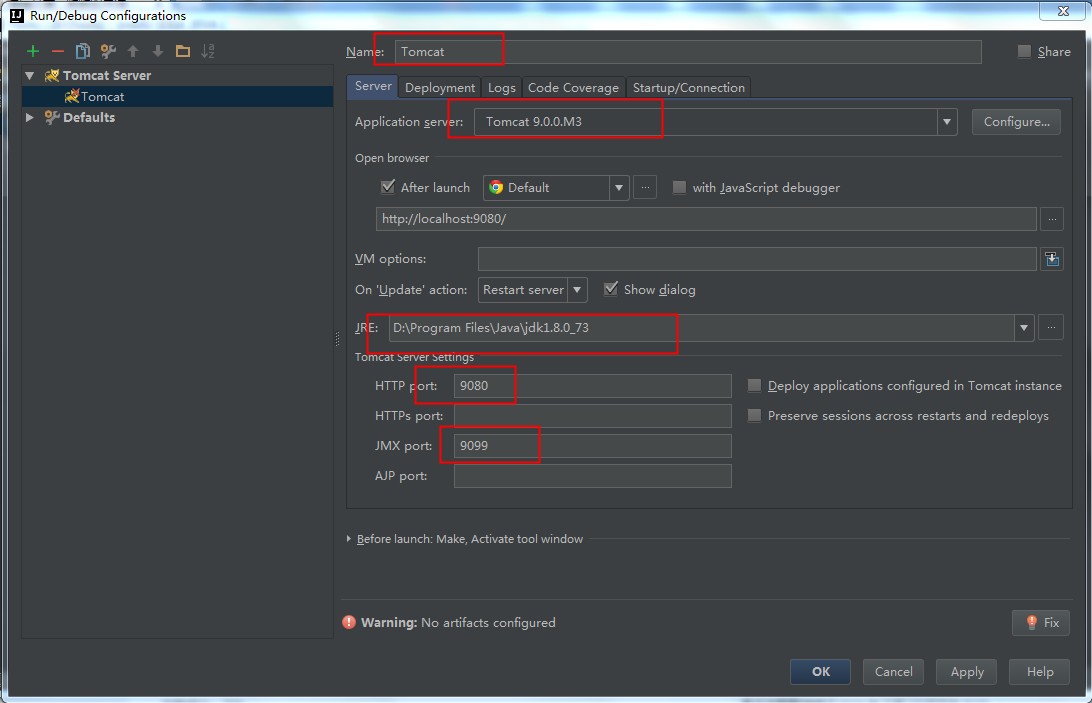
Task: Open the Startup/Connection tab
Action: click(688, 88)
